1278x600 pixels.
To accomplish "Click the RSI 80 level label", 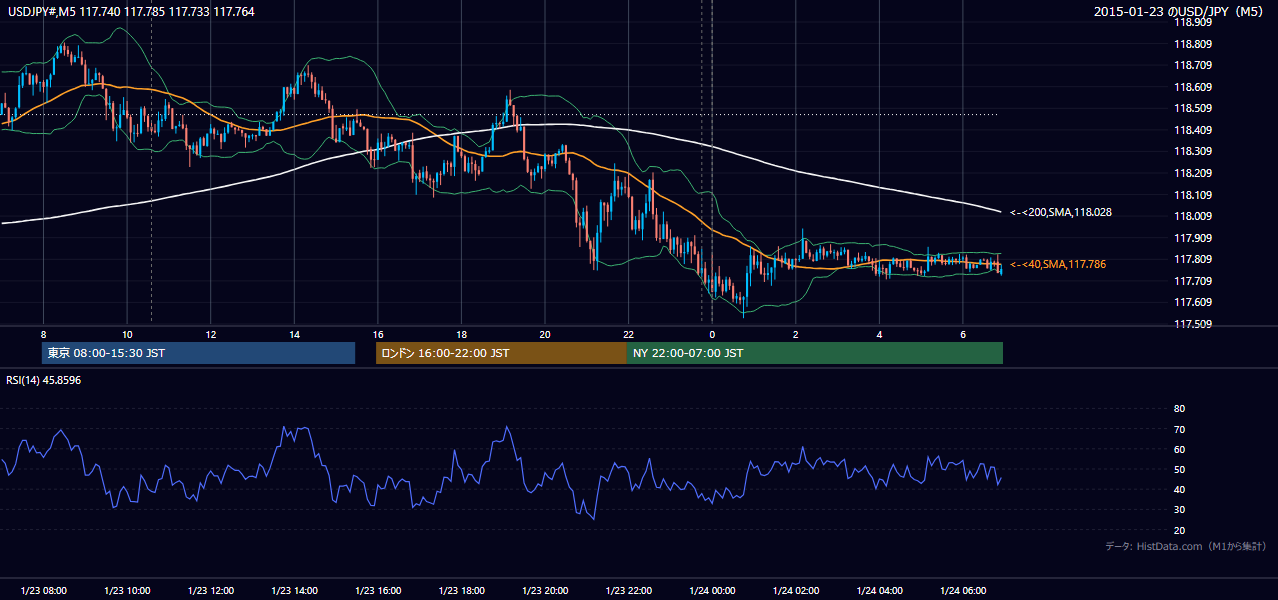I will (x=1179, y=409).
